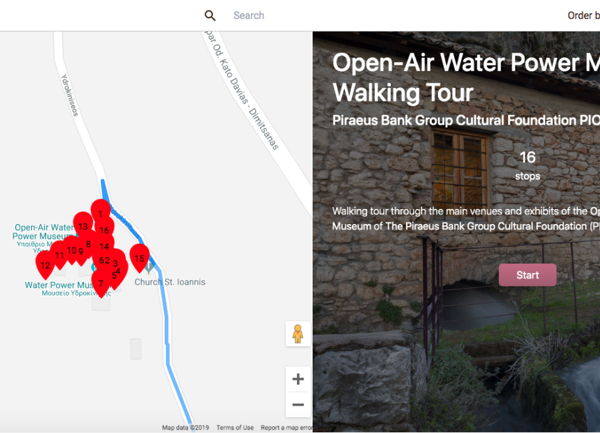The width and height of the screenshot is (600, 433).
Task: Click the Walking Tour title
Action: (x=403, y=93)
